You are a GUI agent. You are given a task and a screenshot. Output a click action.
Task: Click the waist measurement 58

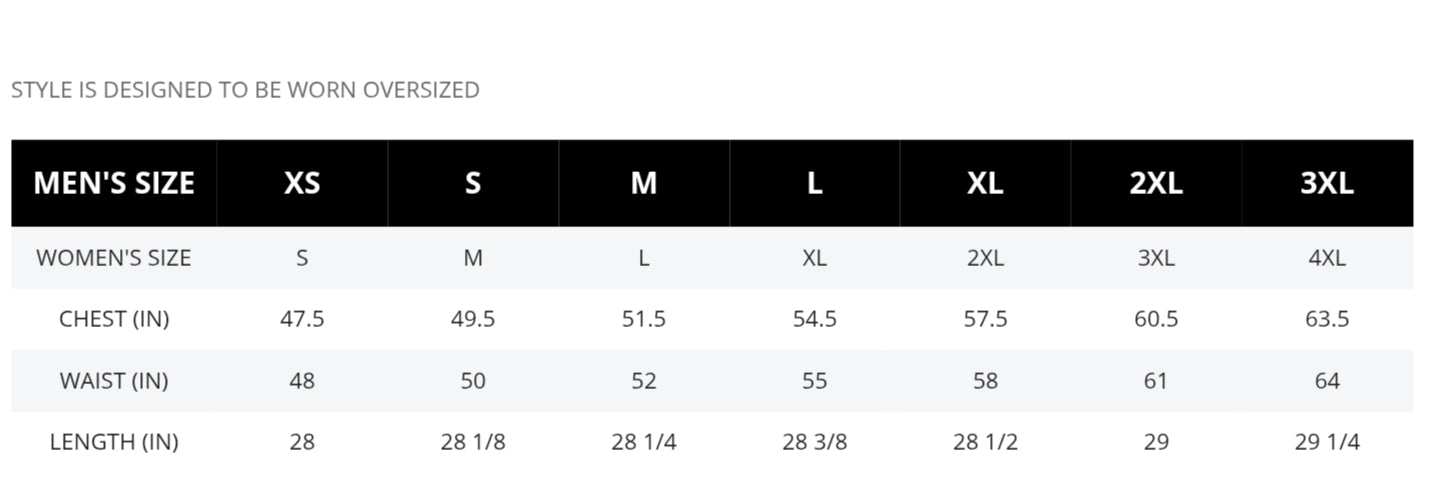(985, 381)
